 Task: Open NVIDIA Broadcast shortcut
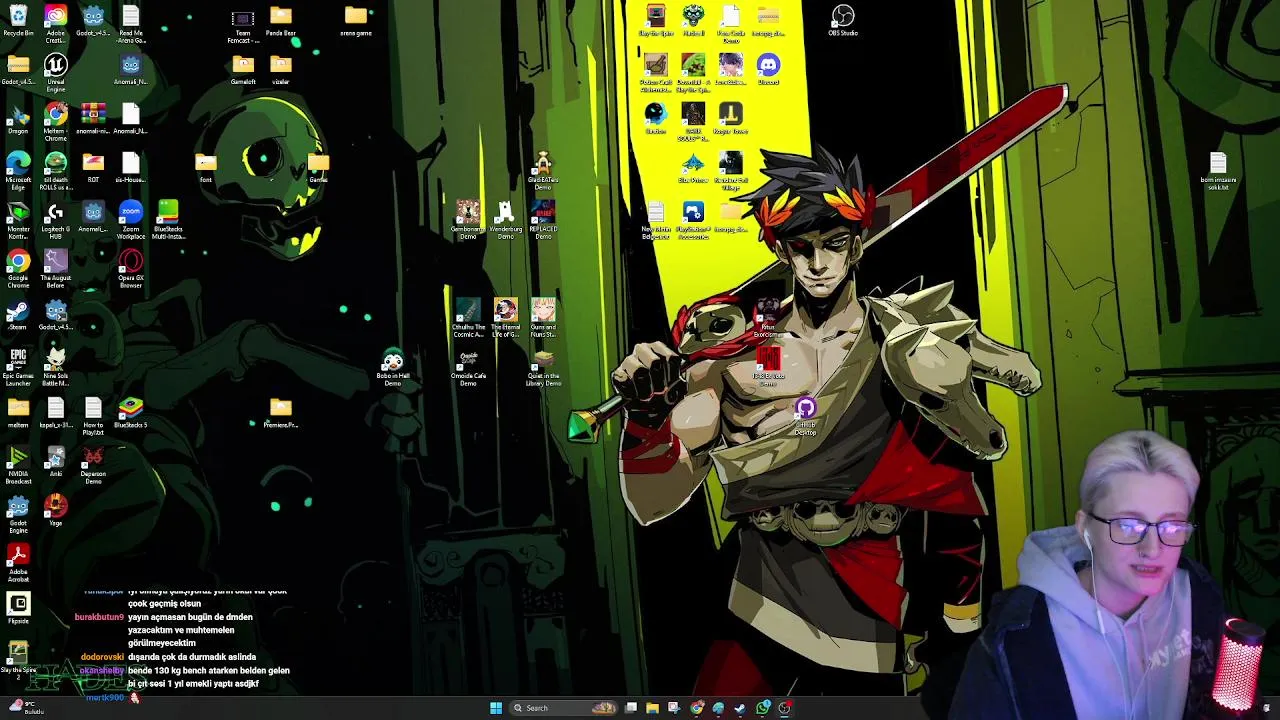coord(18,465)
